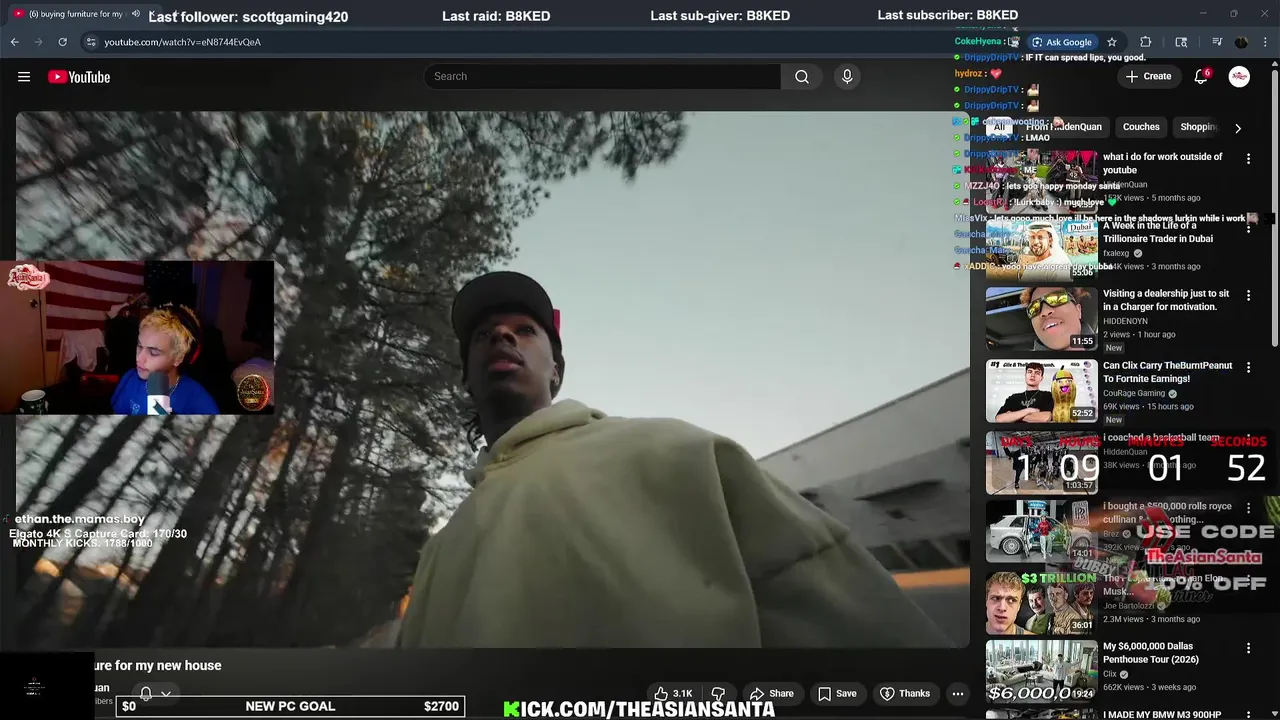Open 'Visiting a dealership just to sit' title
The image size is (1280, 720).
(x=1166, y=300)
